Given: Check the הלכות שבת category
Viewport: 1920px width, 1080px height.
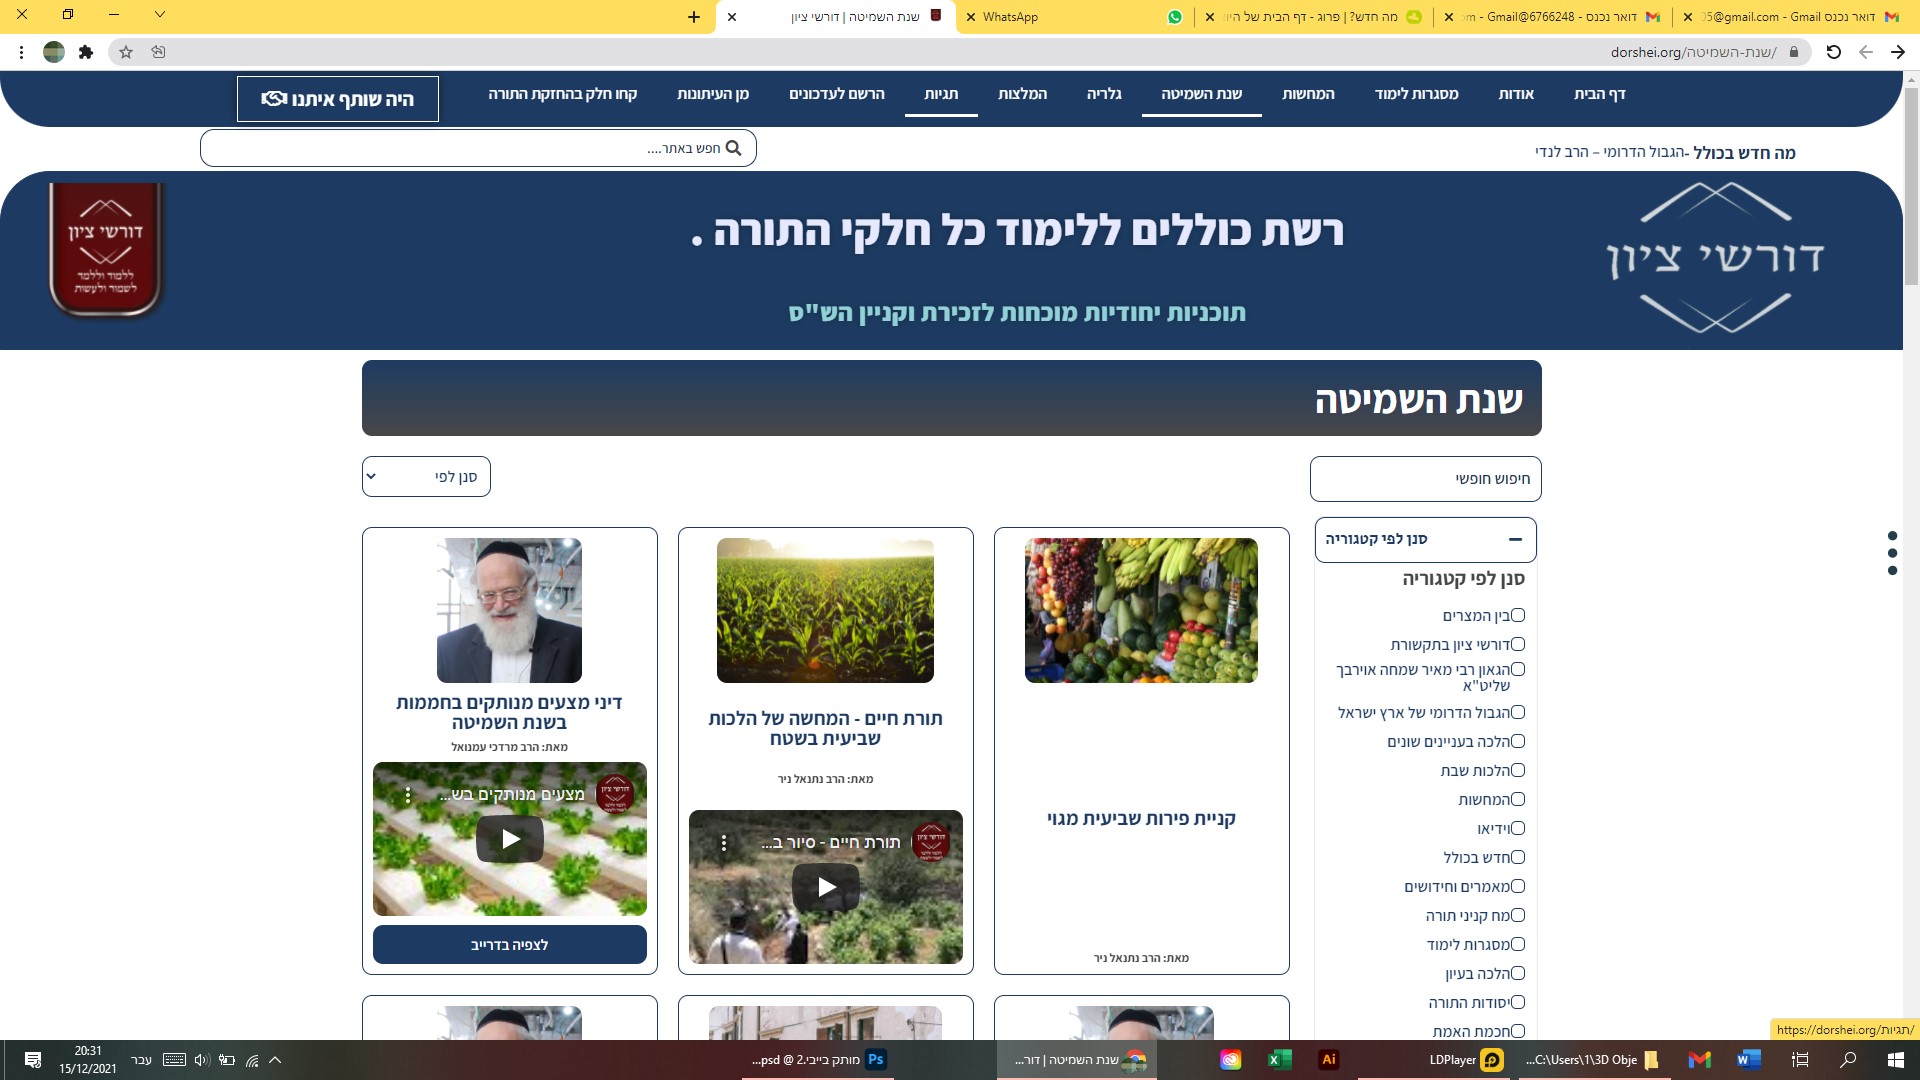Looking at the screenshot, I should tap(1518, 771).
